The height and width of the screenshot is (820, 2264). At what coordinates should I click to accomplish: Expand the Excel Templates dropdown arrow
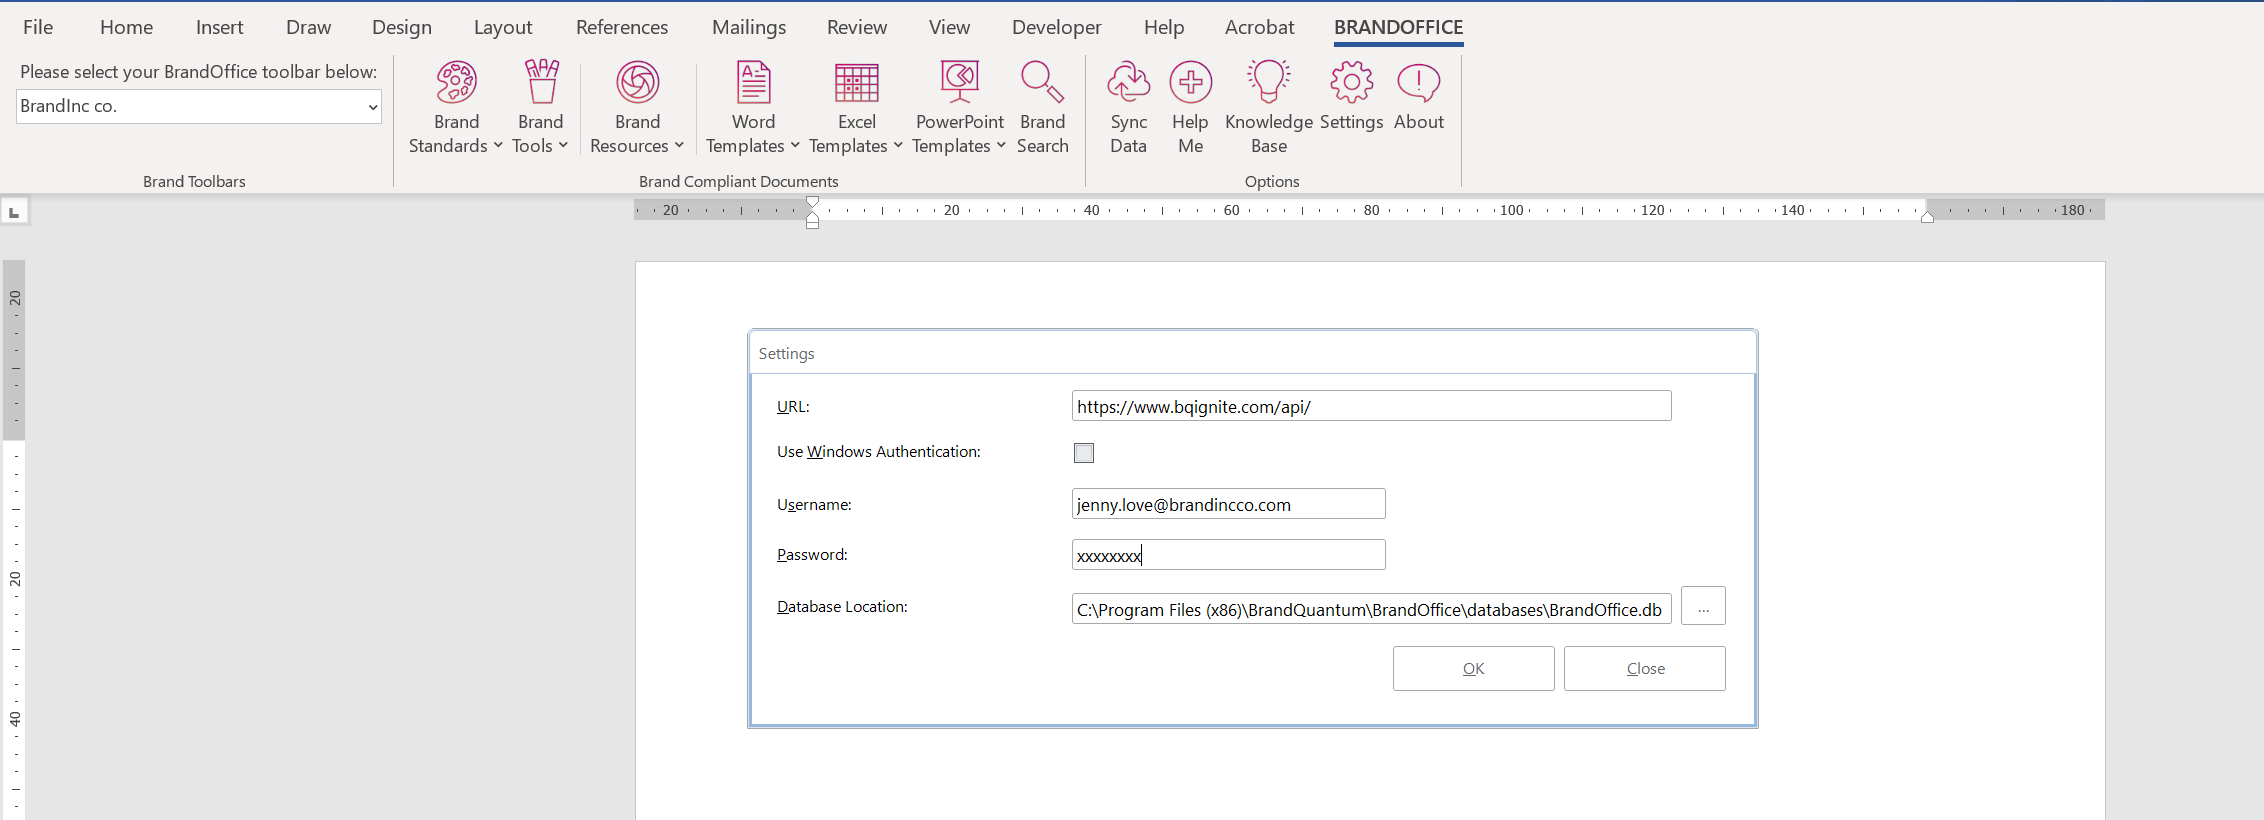pyautogui.click(x=898, y=146)
